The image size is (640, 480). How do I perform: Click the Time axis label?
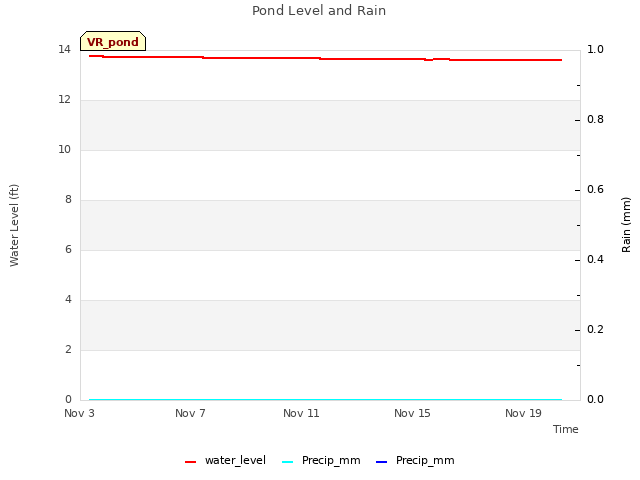coord(566,429)
